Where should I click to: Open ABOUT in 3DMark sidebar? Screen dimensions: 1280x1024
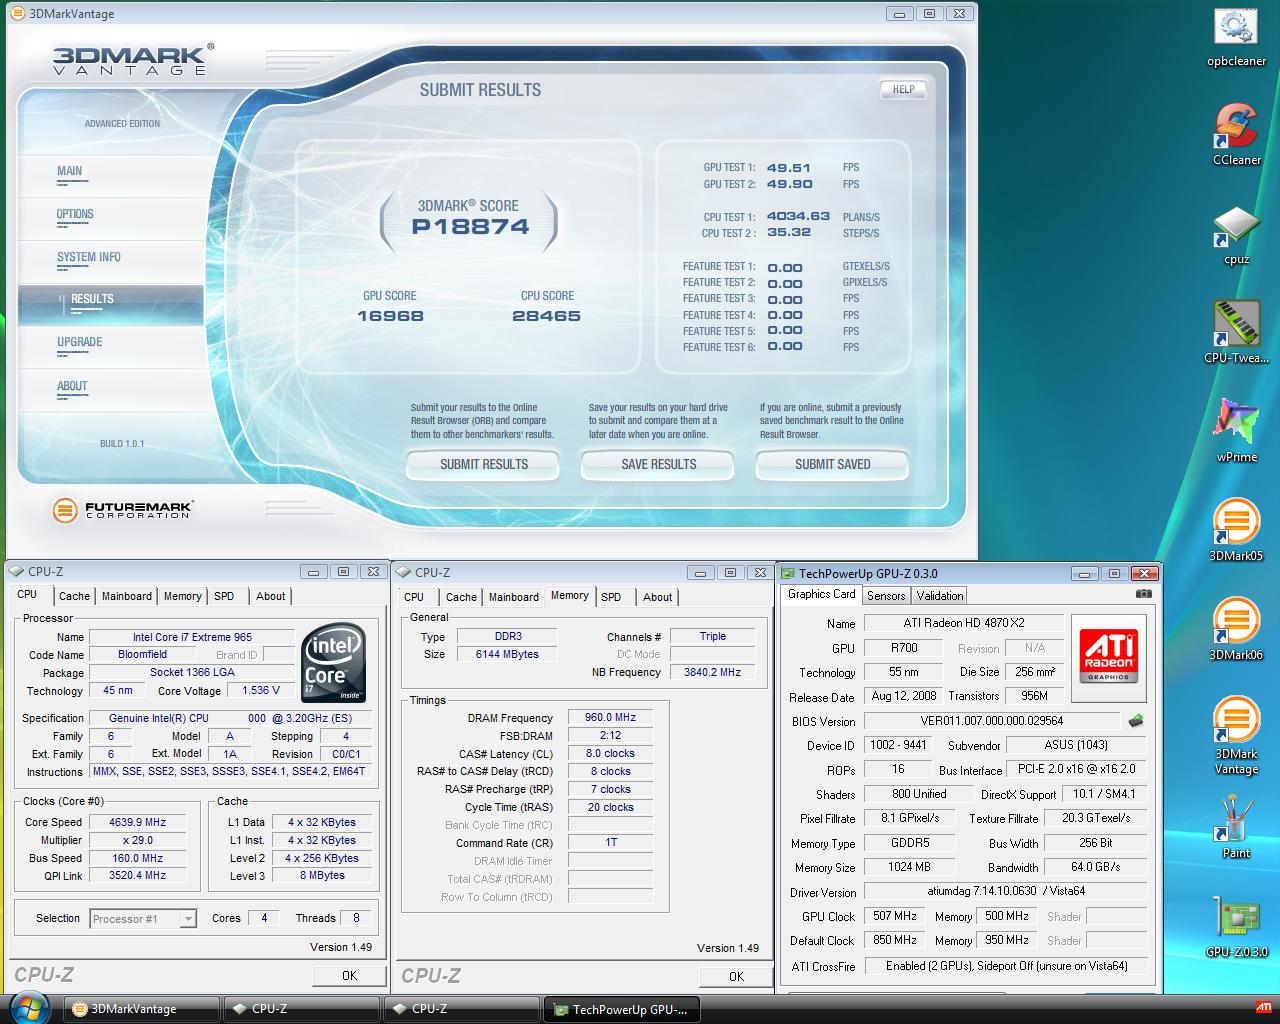[72, 386]
